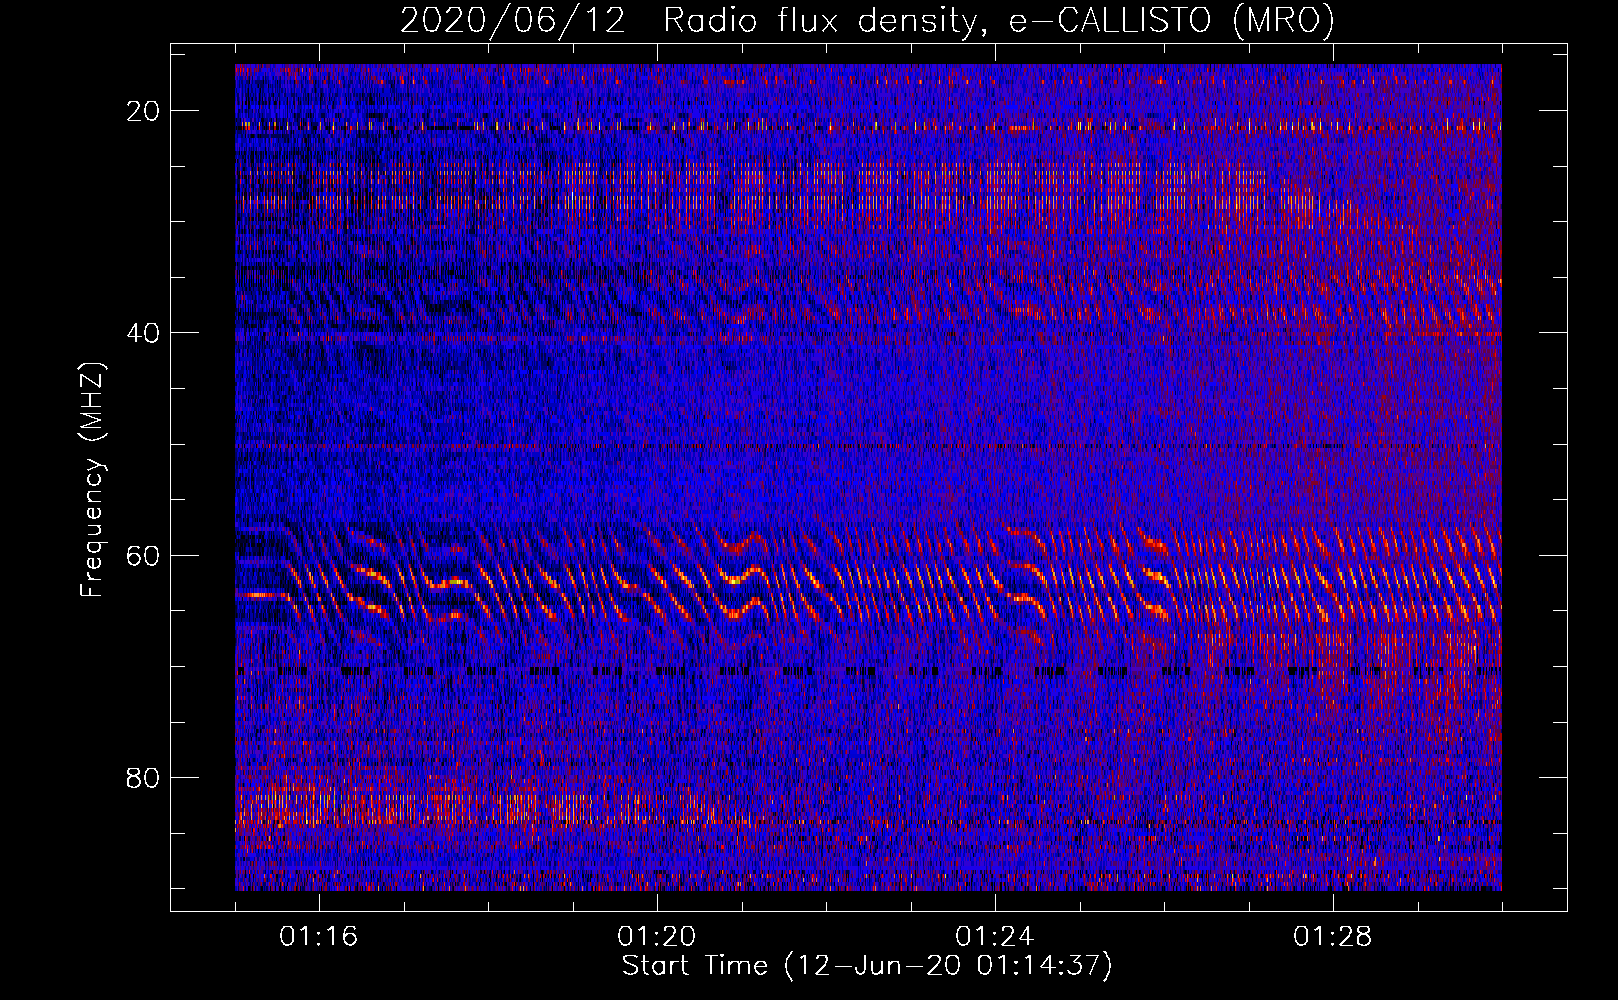Viewport: 1618px width, 1000px height.
Task: Click the 20 frequency tick label
Action: (x=144, y=111)
